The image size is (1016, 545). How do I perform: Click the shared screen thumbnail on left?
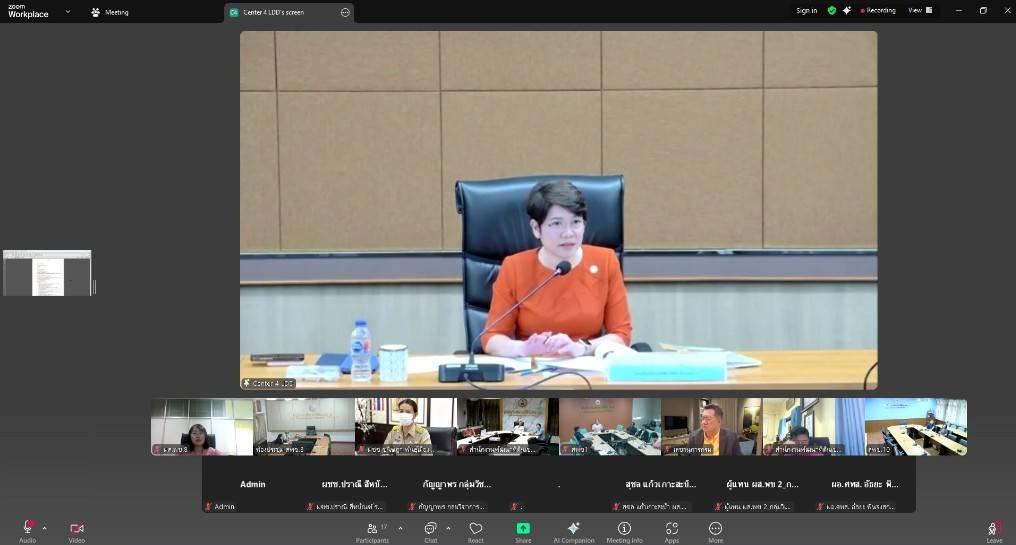pos(47,273)
